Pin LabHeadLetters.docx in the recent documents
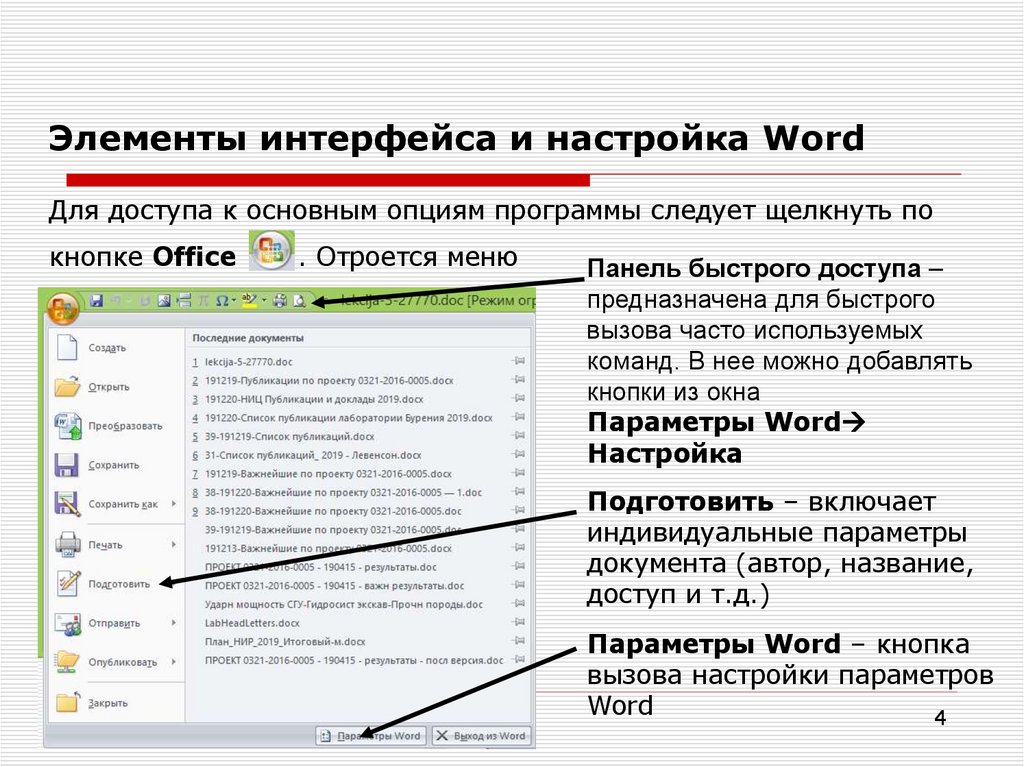The image size is (1024, 767). (x=519, y=622)
